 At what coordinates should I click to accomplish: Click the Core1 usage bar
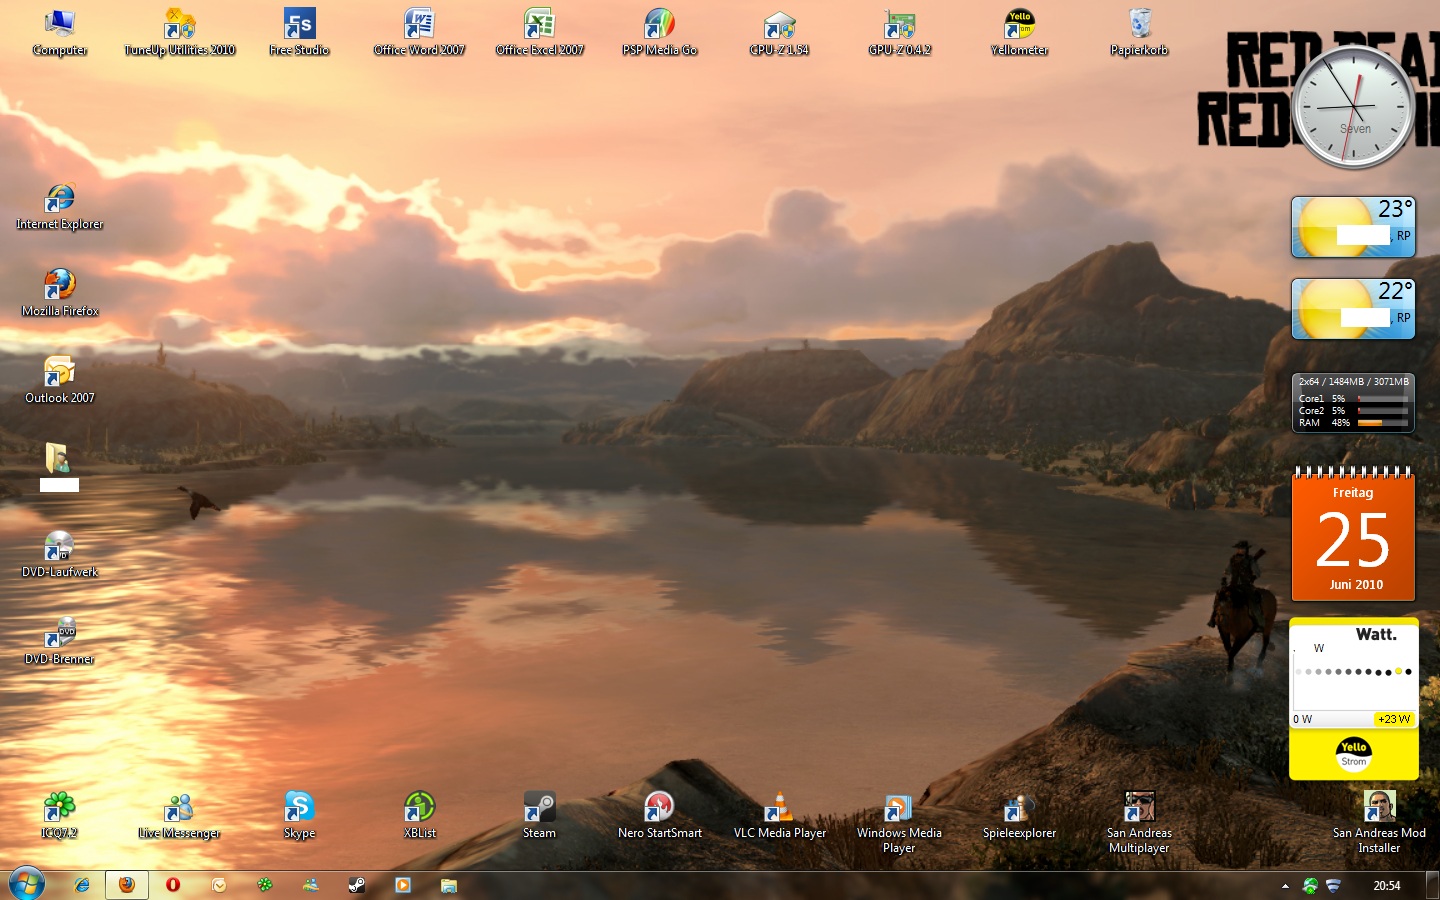[1383, 399]
